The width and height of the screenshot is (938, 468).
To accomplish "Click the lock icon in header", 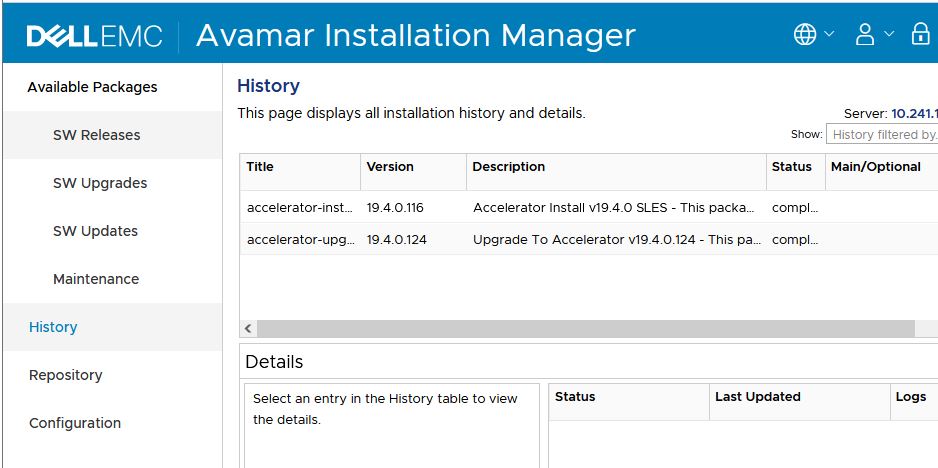I will 921,34.
